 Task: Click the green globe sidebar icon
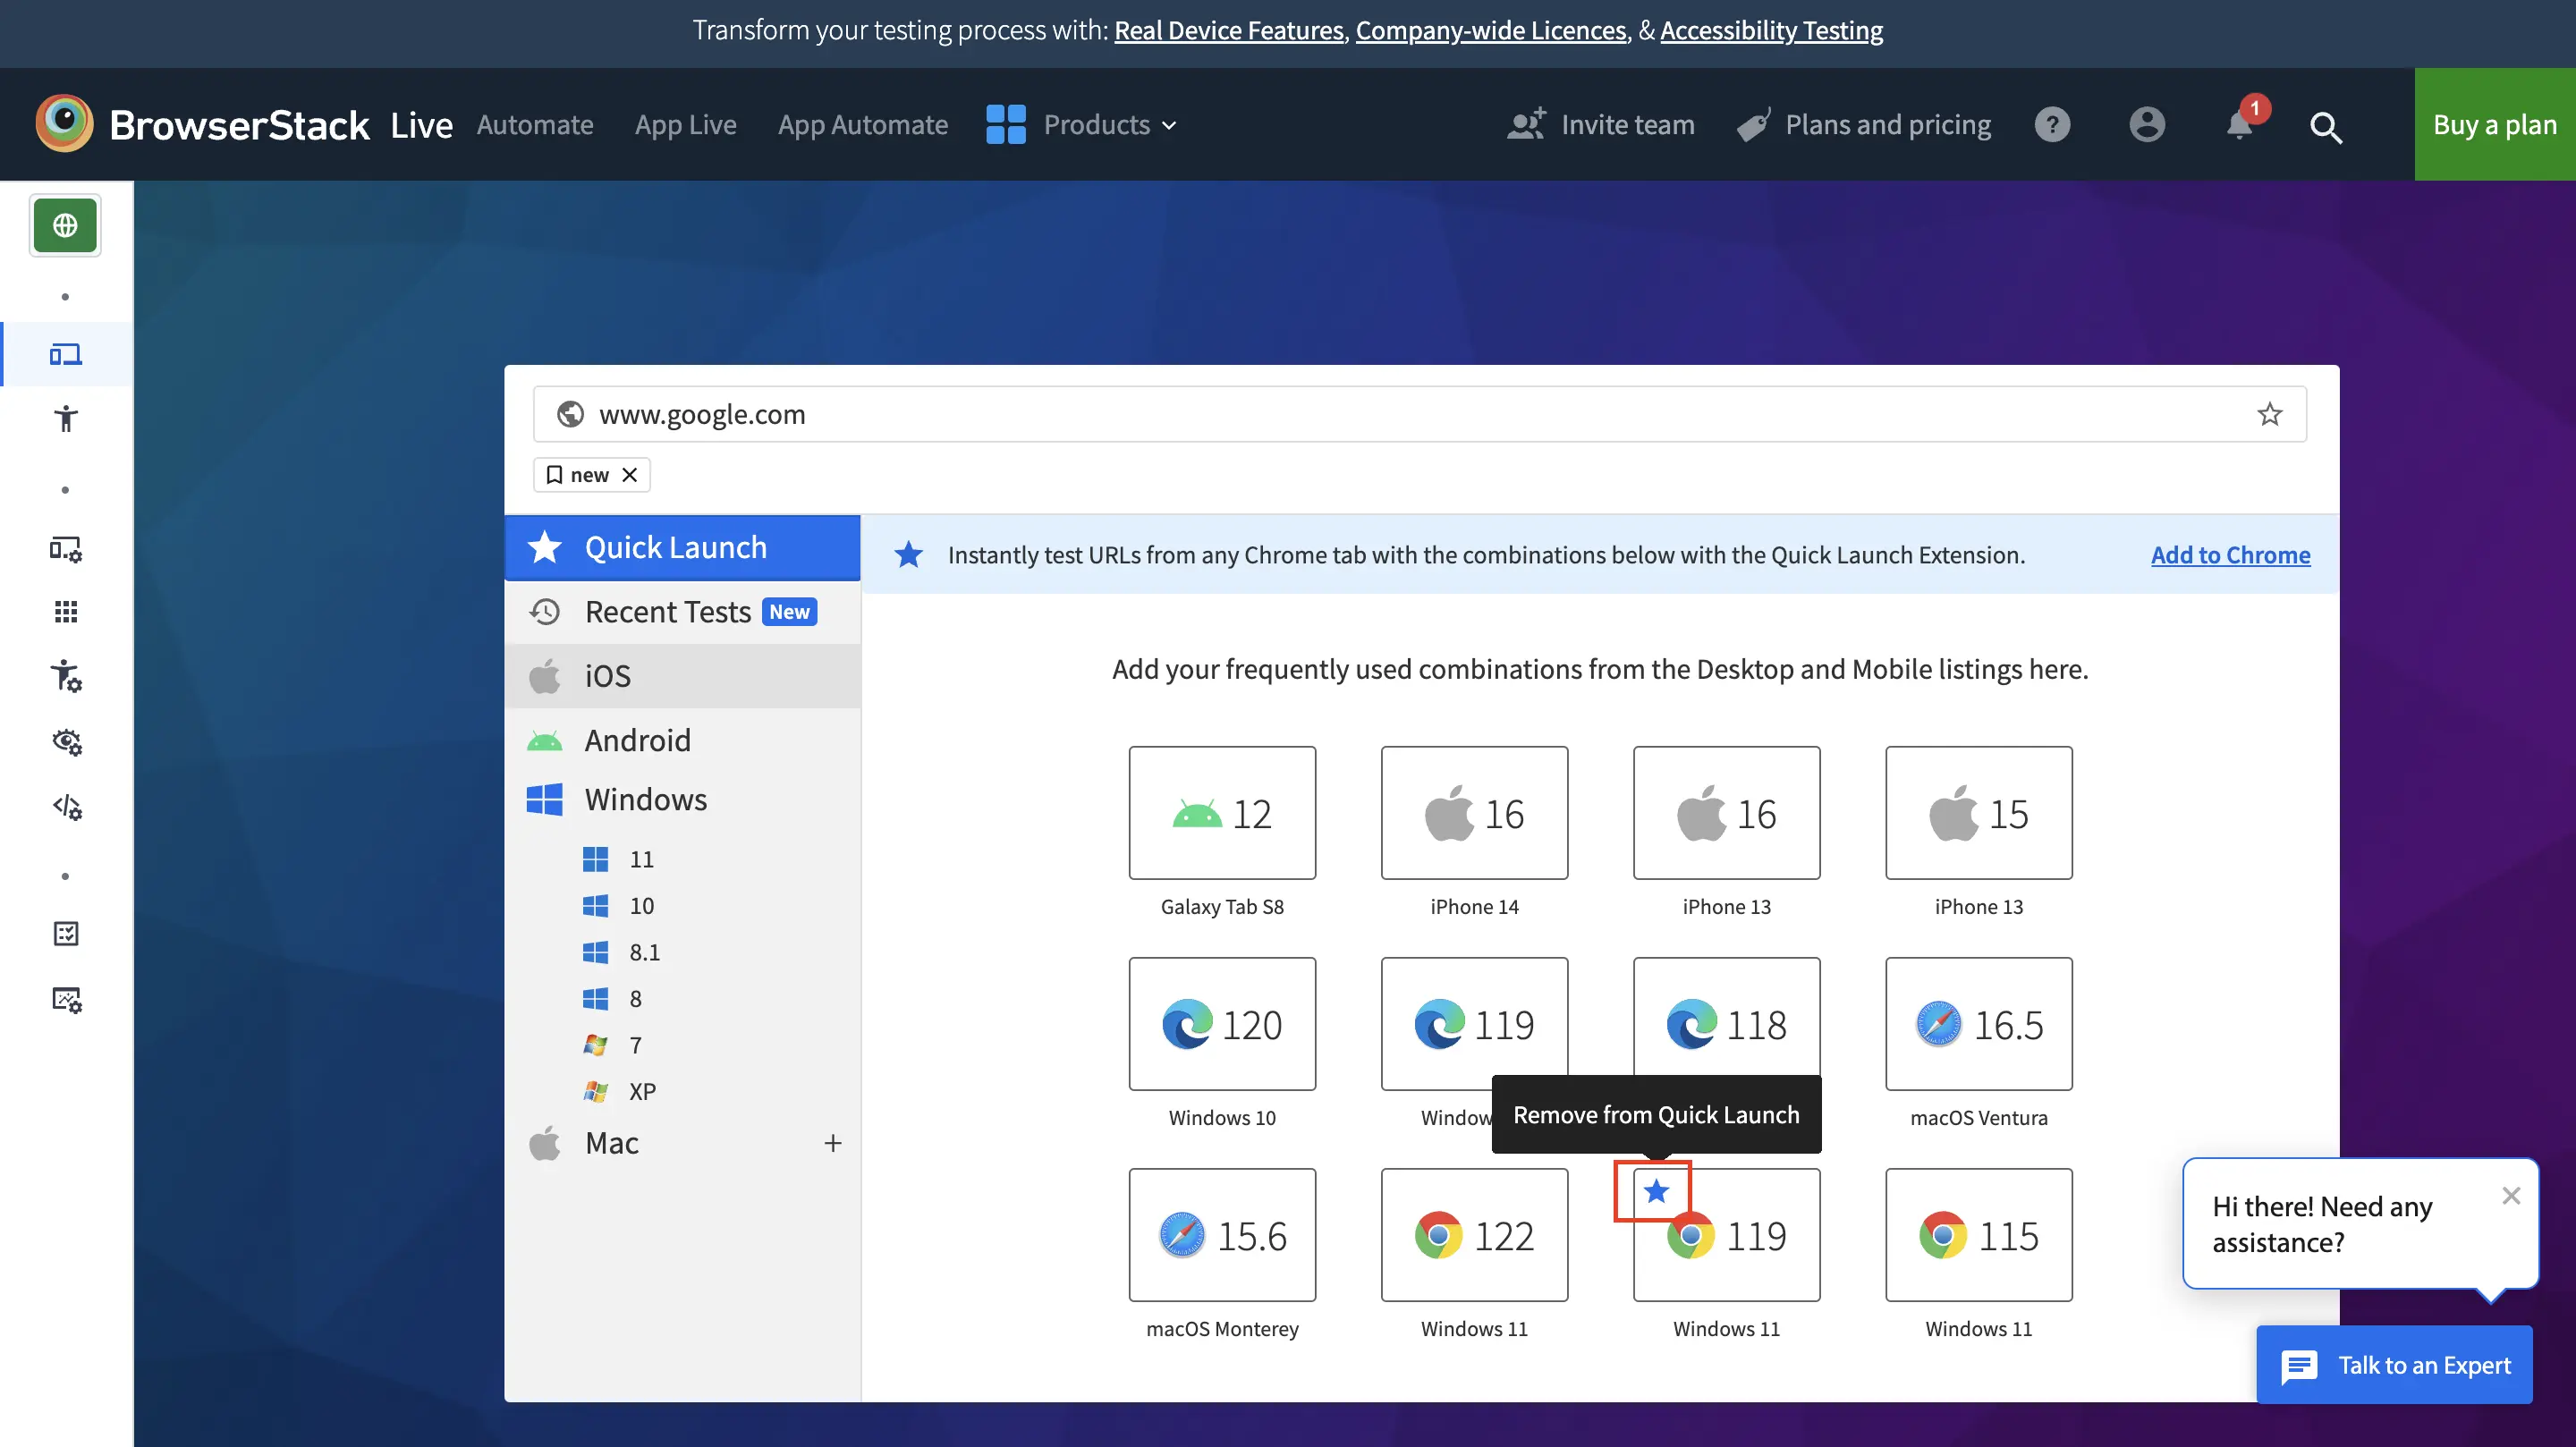tap(65, 225)
